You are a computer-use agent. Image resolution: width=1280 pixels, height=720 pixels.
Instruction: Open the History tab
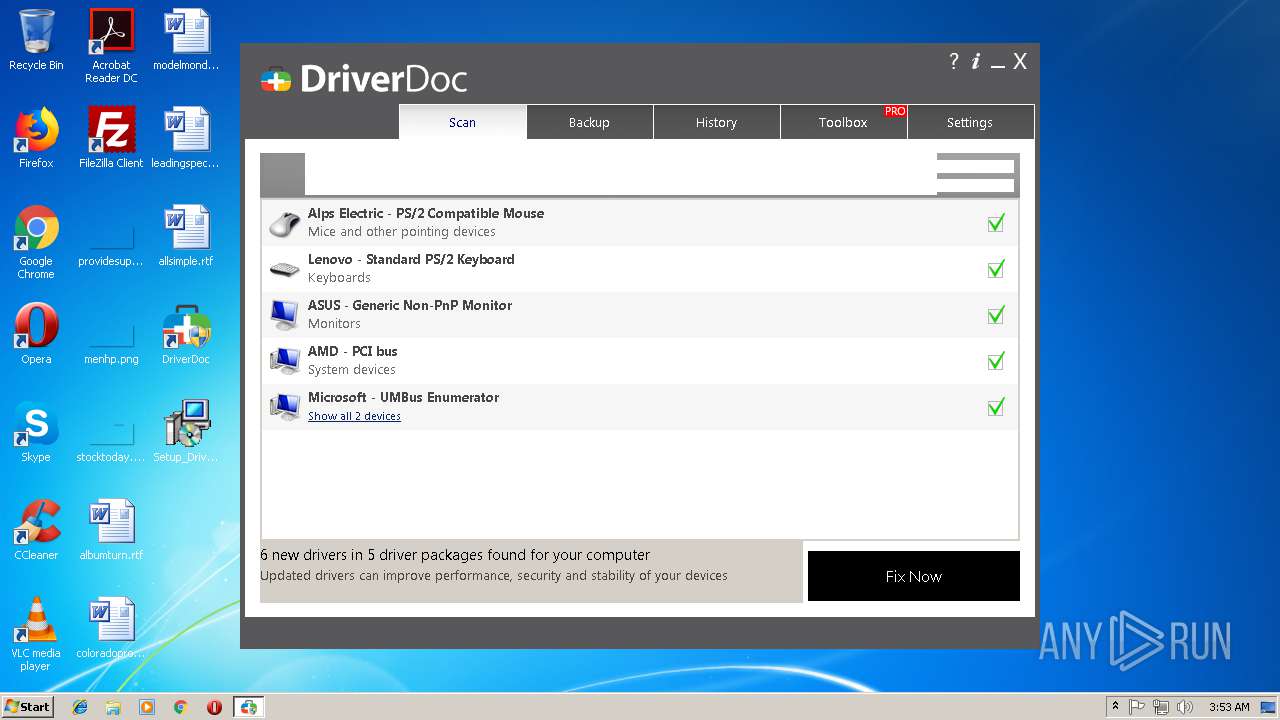[716, 122]
